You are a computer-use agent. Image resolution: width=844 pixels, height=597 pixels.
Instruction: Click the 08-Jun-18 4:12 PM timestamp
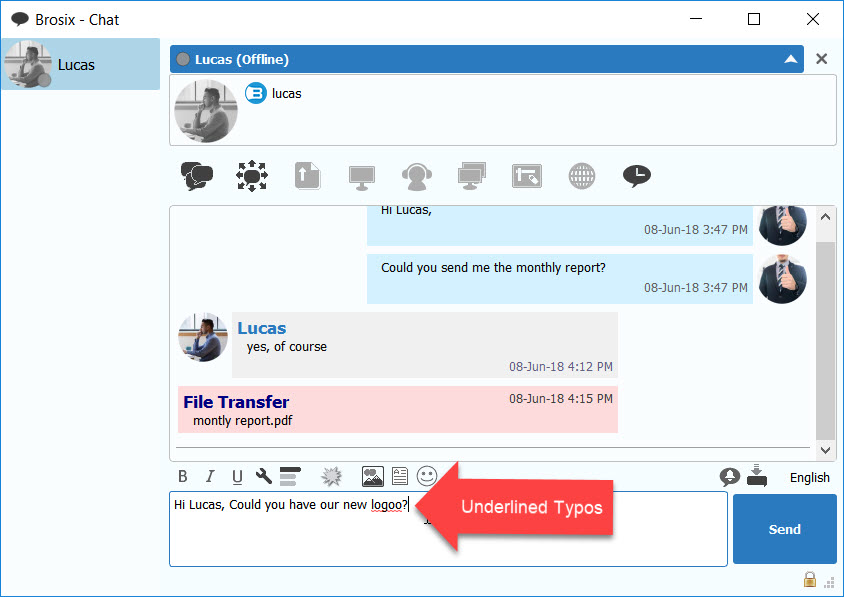561,367
